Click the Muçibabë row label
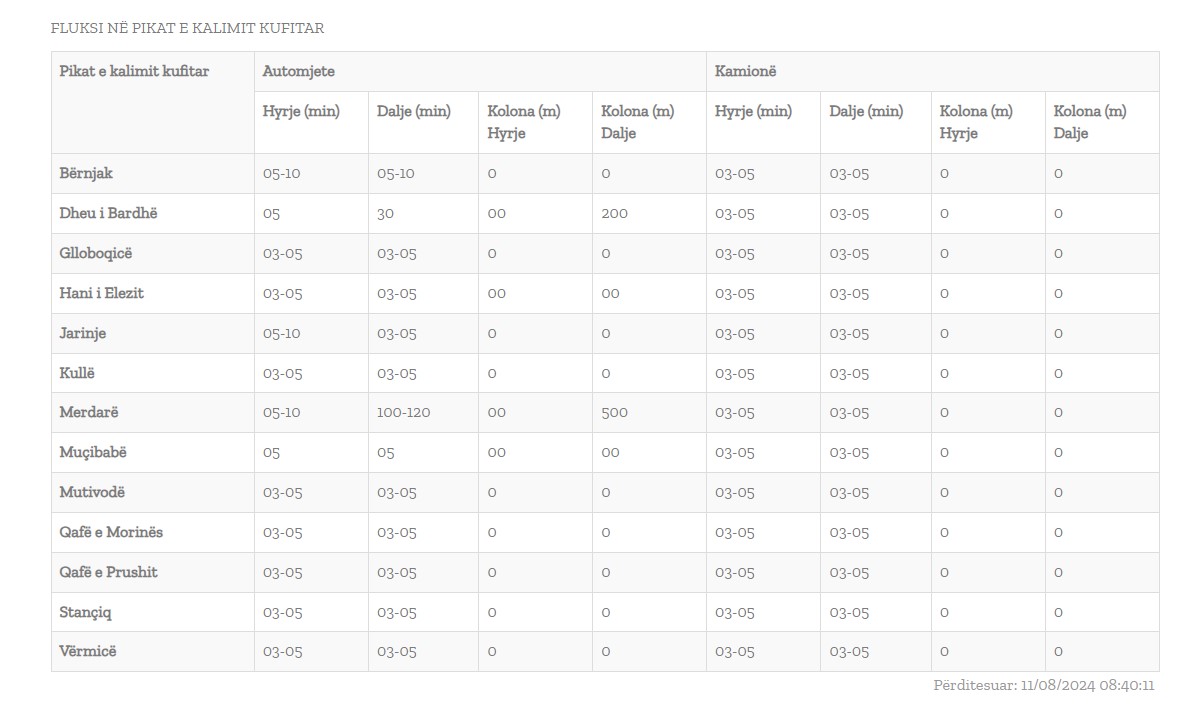The image size is (1187, 714). coord(93,453)
